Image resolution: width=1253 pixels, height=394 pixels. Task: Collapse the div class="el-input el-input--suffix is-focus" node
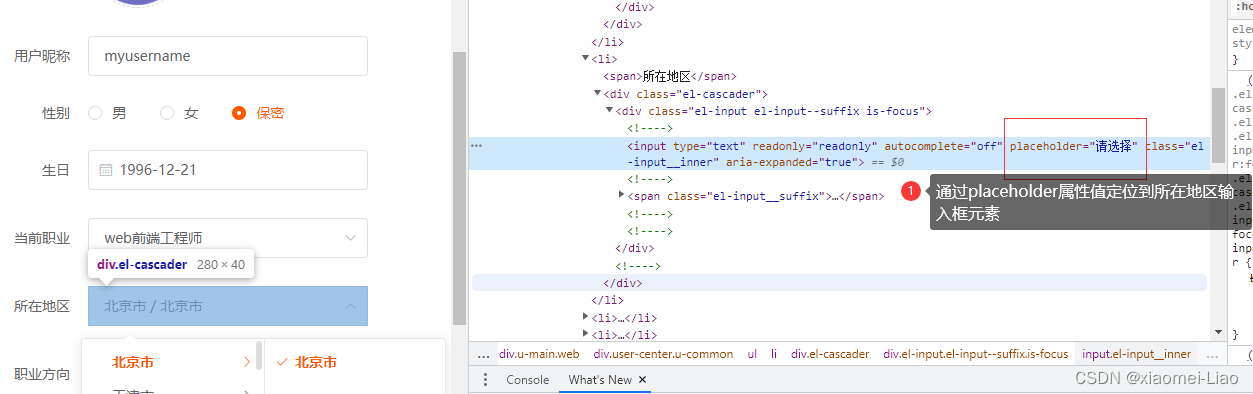pos(609,111)
